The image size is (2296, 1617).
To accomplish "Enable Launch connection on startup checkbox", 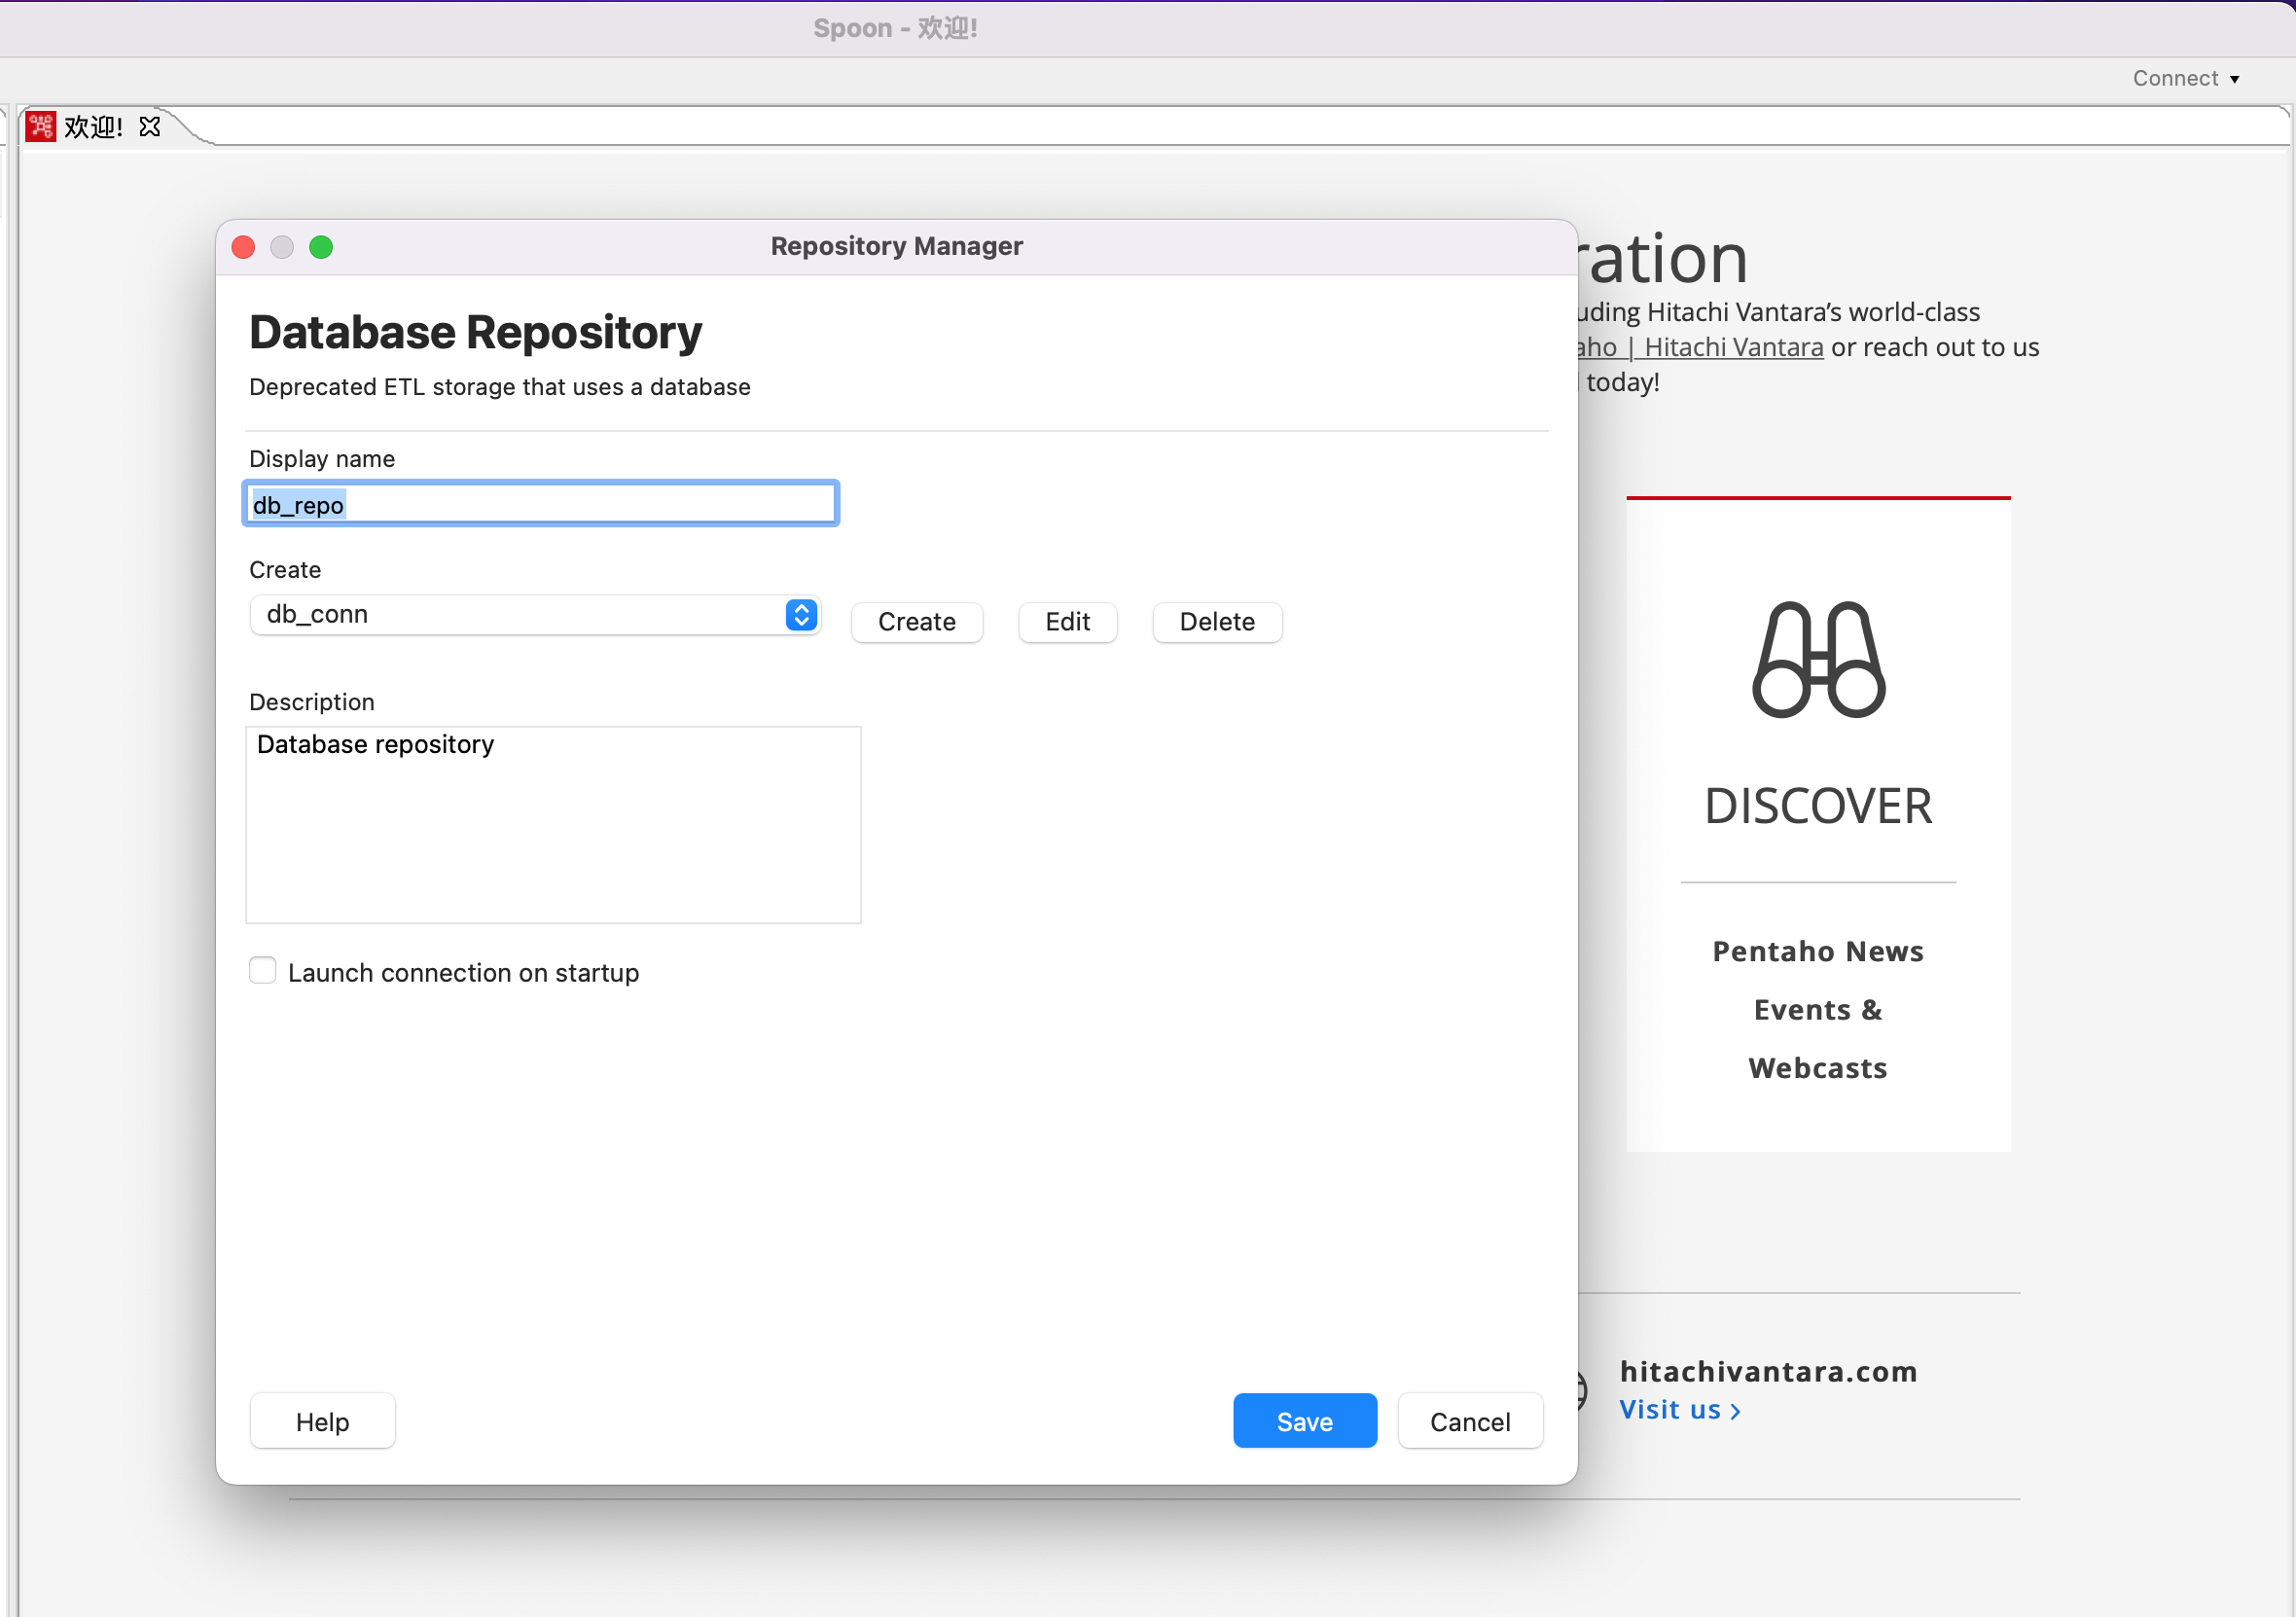I will point(263,971).
